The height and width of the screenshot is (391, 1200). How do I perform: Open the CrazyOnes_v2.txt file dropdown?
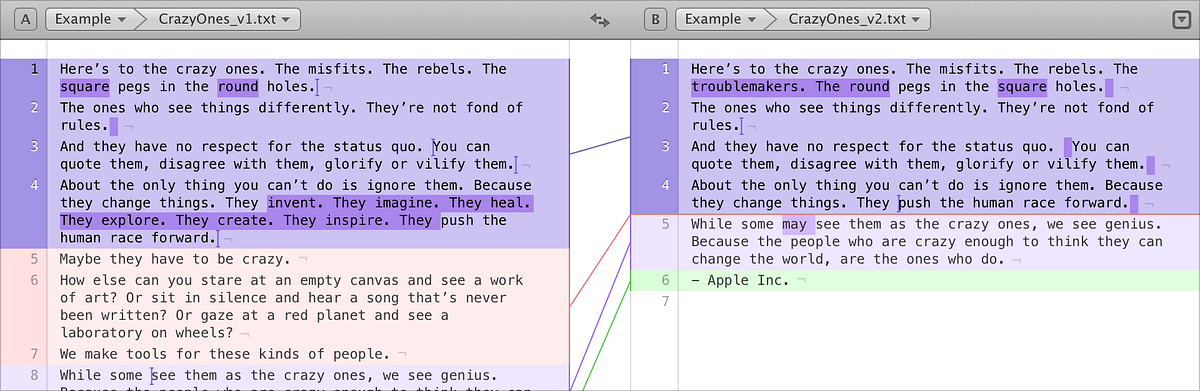click(x=851, y=19)
